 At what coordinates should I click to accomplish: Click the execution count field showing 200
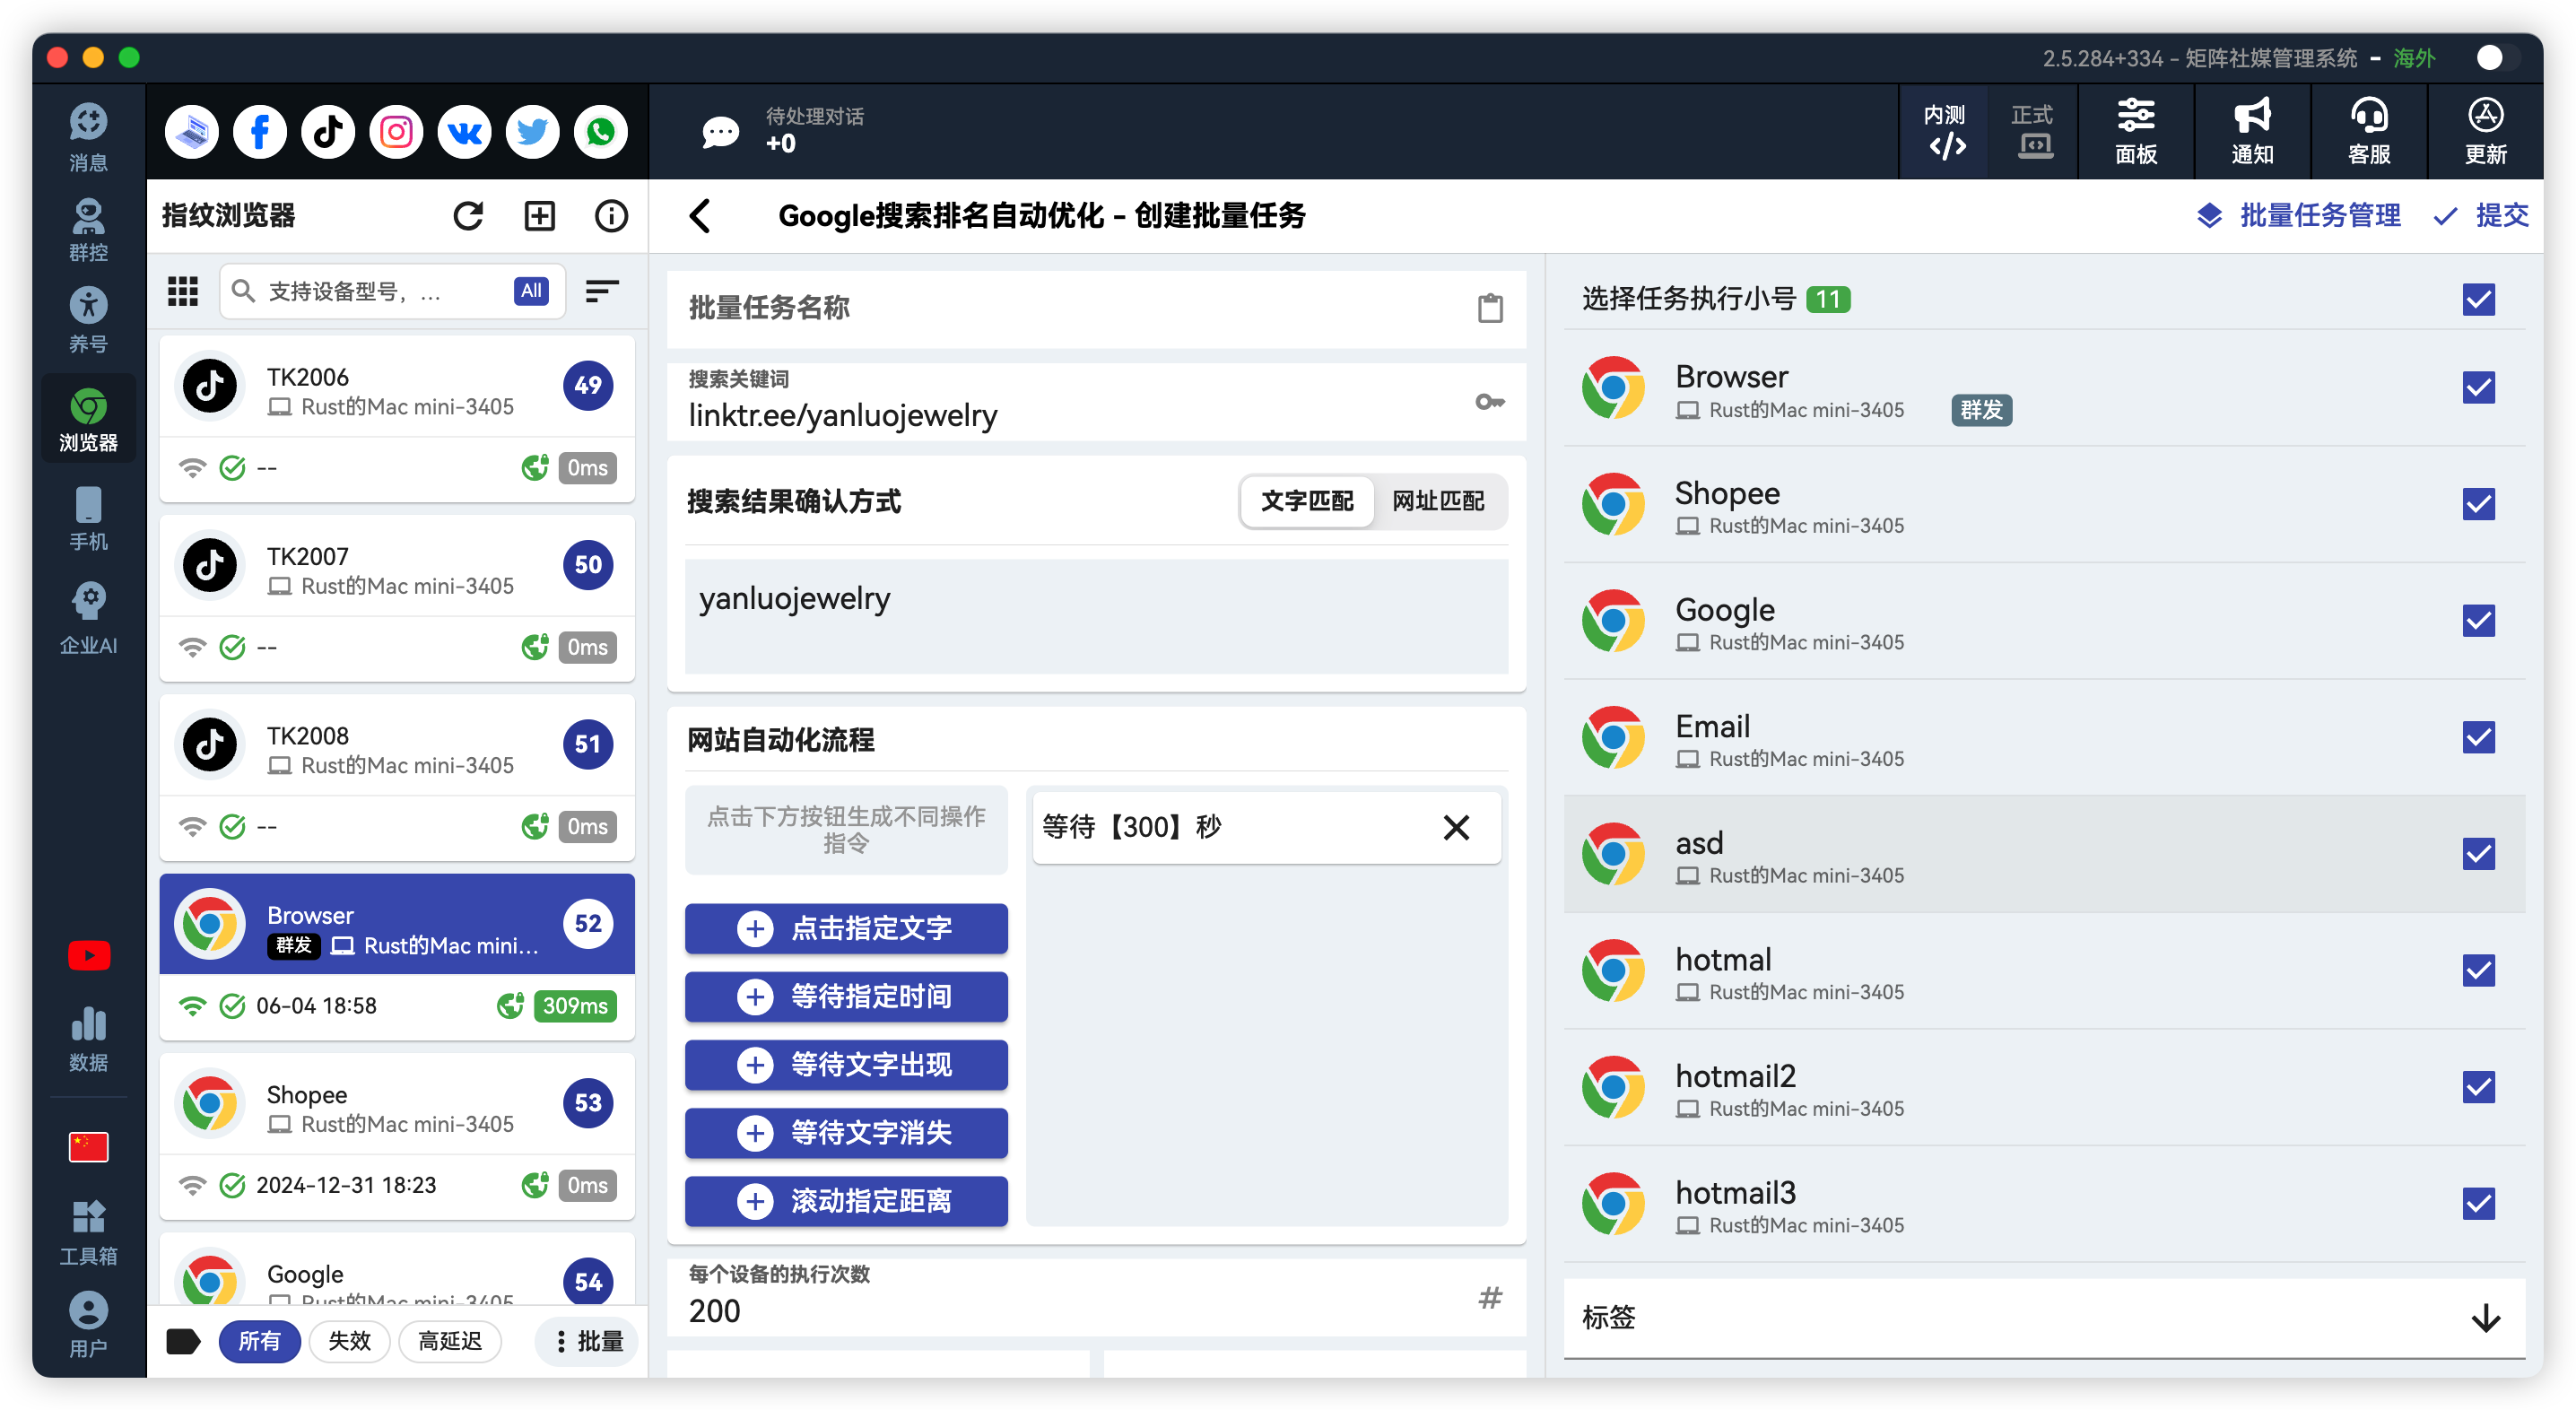1096,1297
